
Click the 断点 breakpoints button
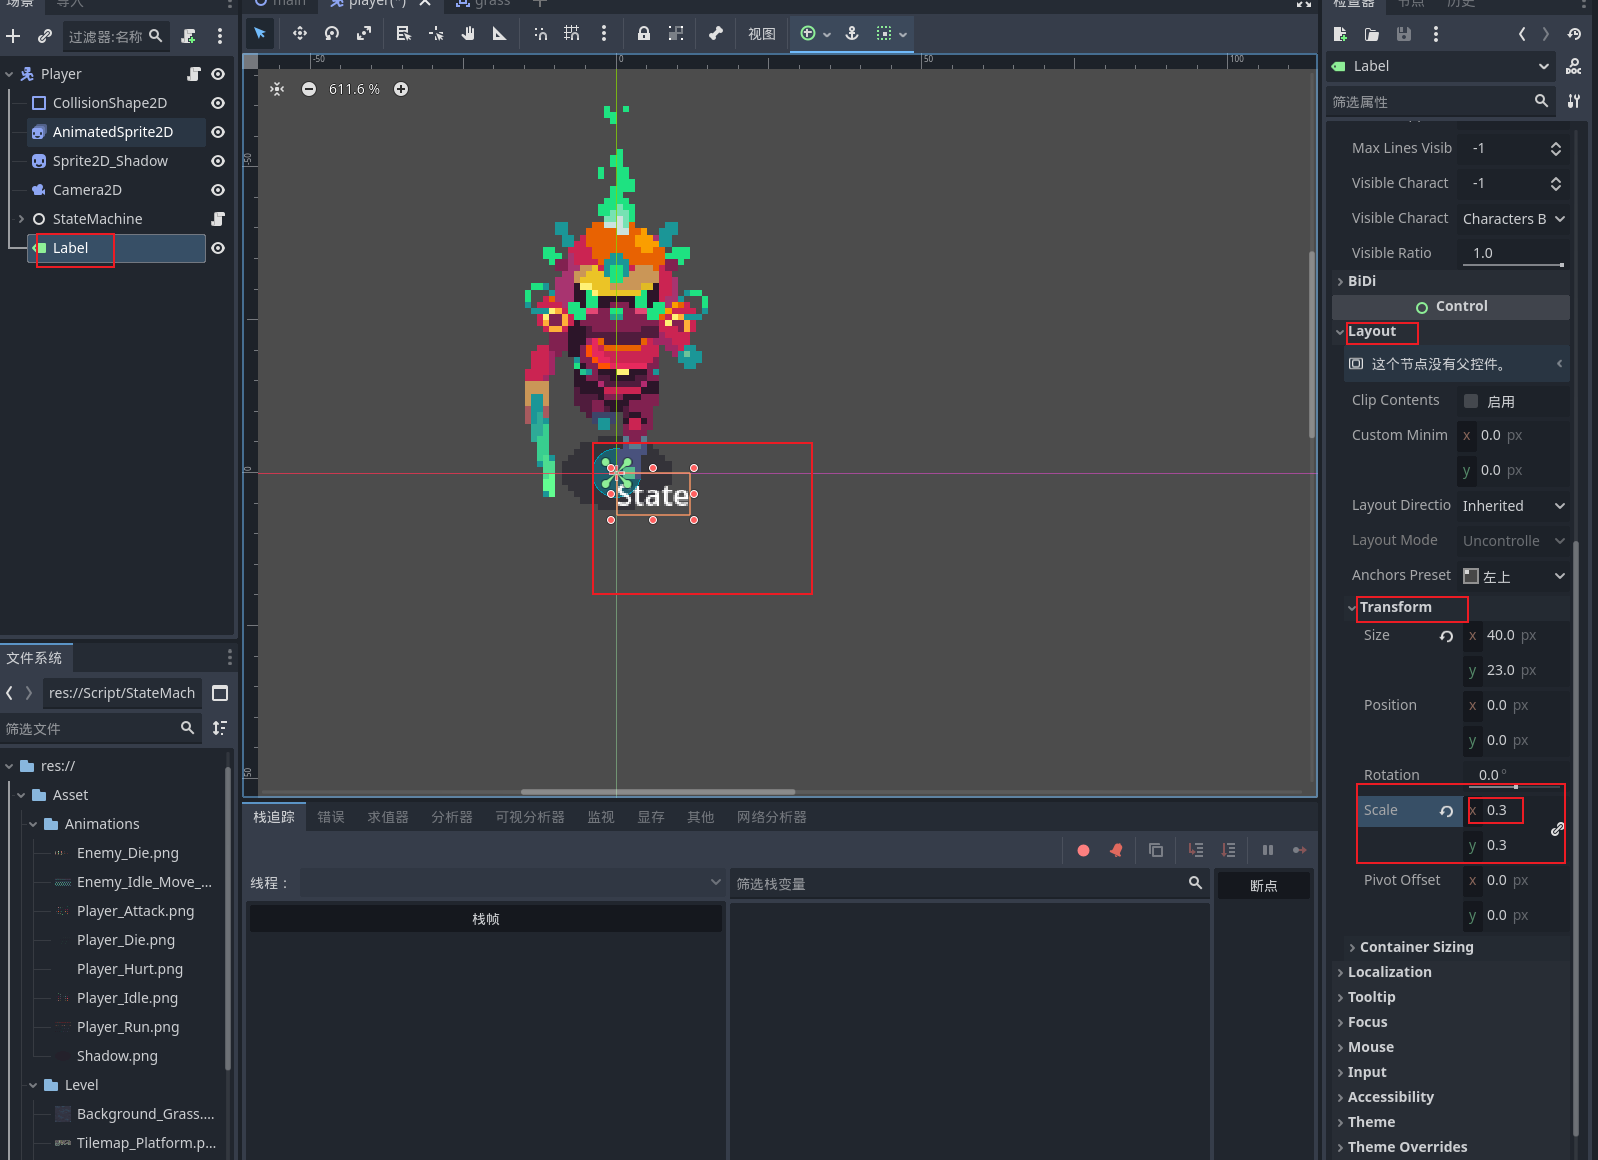click(x=1264, y=885)
